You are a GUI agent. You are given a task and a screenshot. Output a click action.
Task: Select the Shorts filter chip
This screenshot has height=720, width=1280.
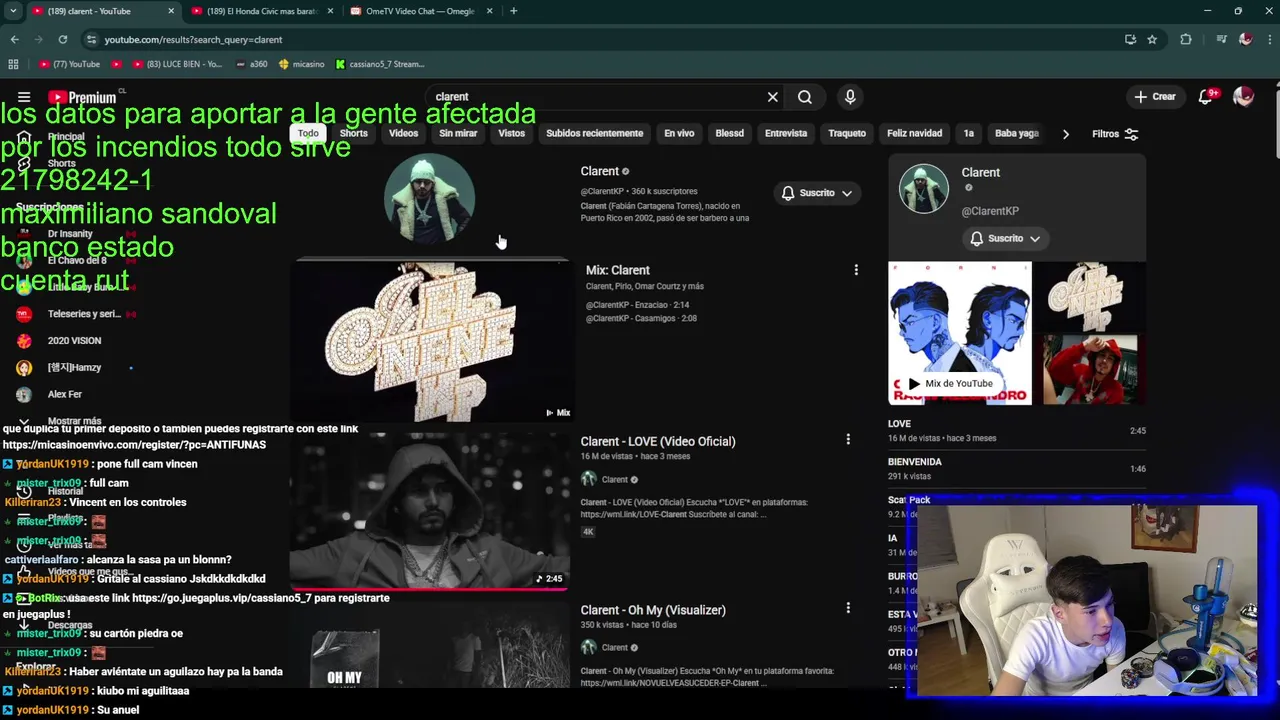[354, 133]
